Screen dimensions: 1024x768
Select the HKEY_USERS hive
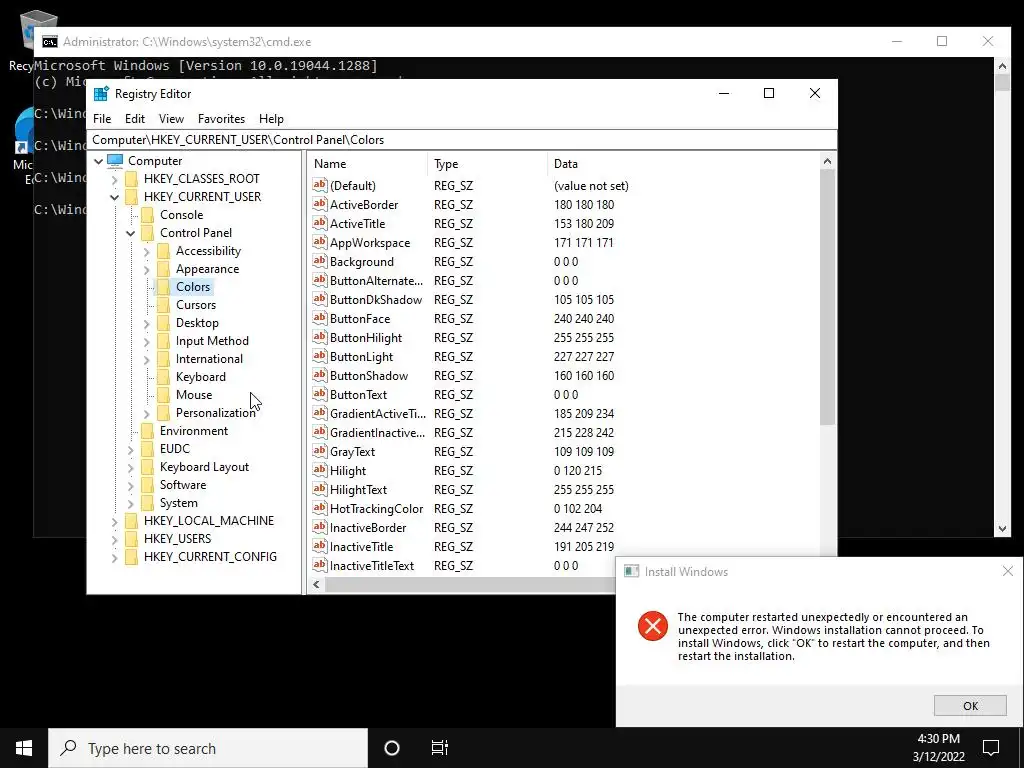coord(178,539)
